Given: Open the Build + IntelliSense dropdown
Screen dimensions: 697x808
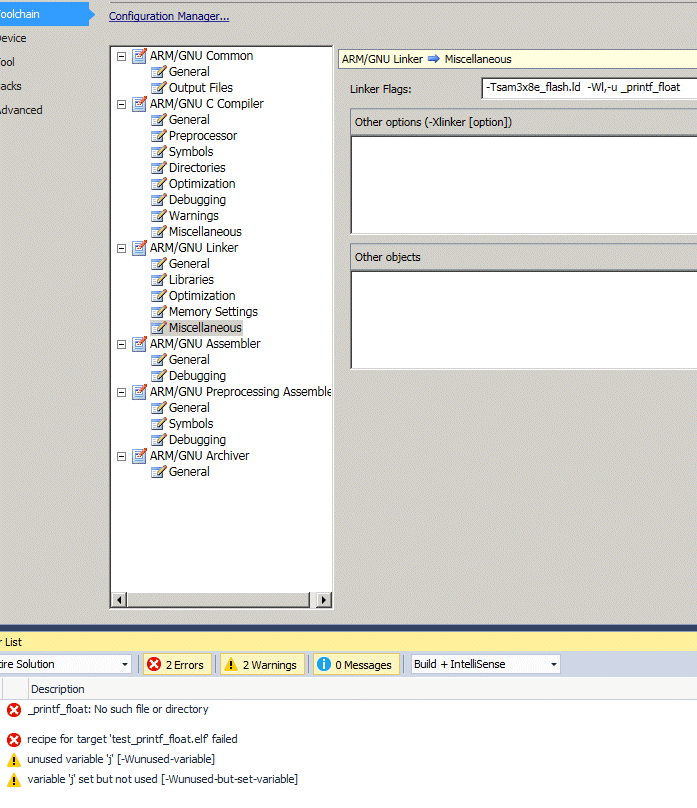Looking at the screenshot, I should [485, 664].
